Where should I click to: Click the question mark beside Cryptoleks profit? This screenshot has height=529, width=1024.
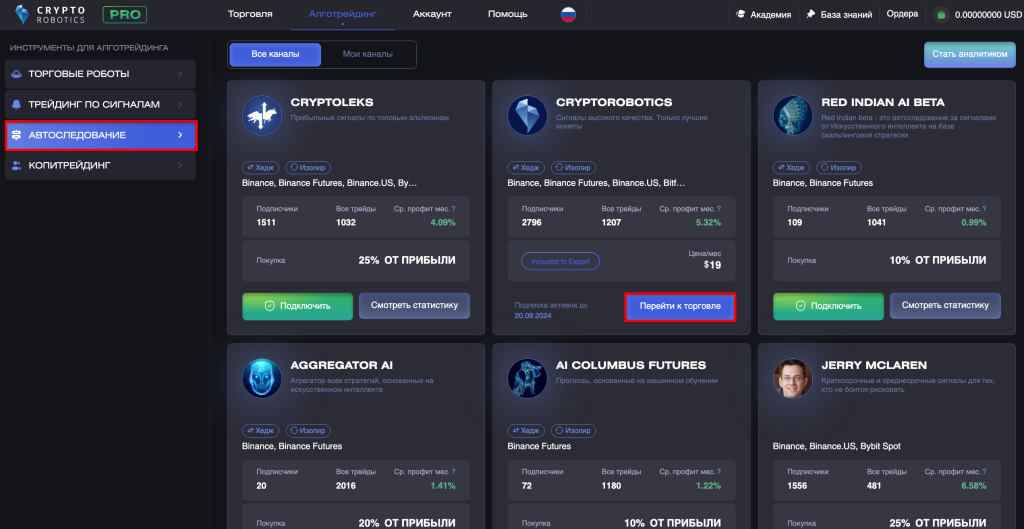coord(453,209)
